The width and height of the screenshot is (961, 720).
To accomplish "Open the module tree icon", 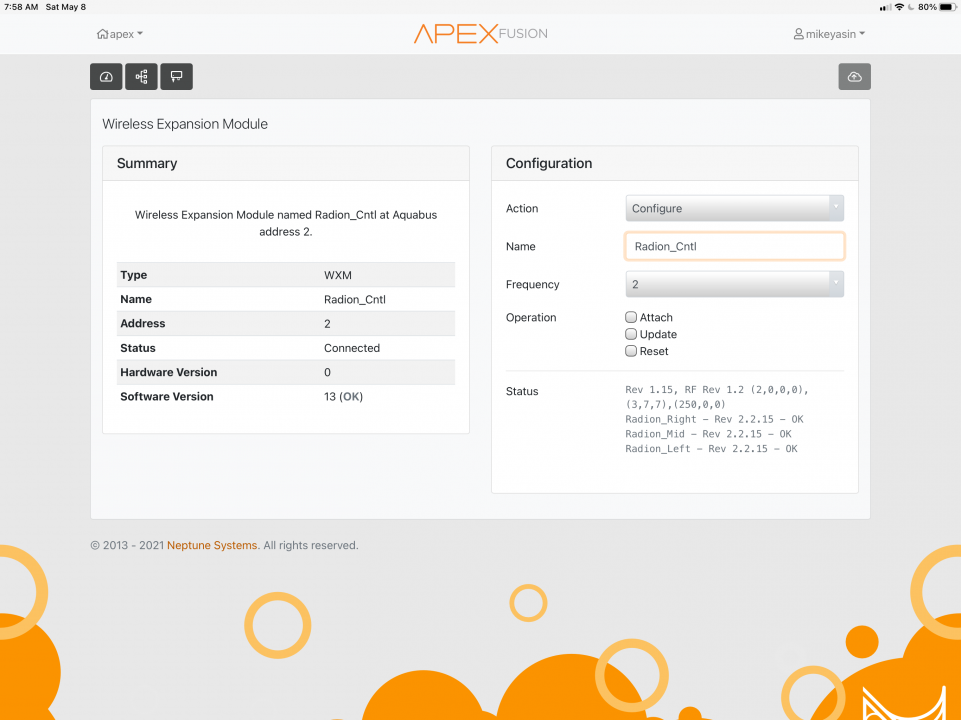I will pyautogui.click(x=142, y=77).
